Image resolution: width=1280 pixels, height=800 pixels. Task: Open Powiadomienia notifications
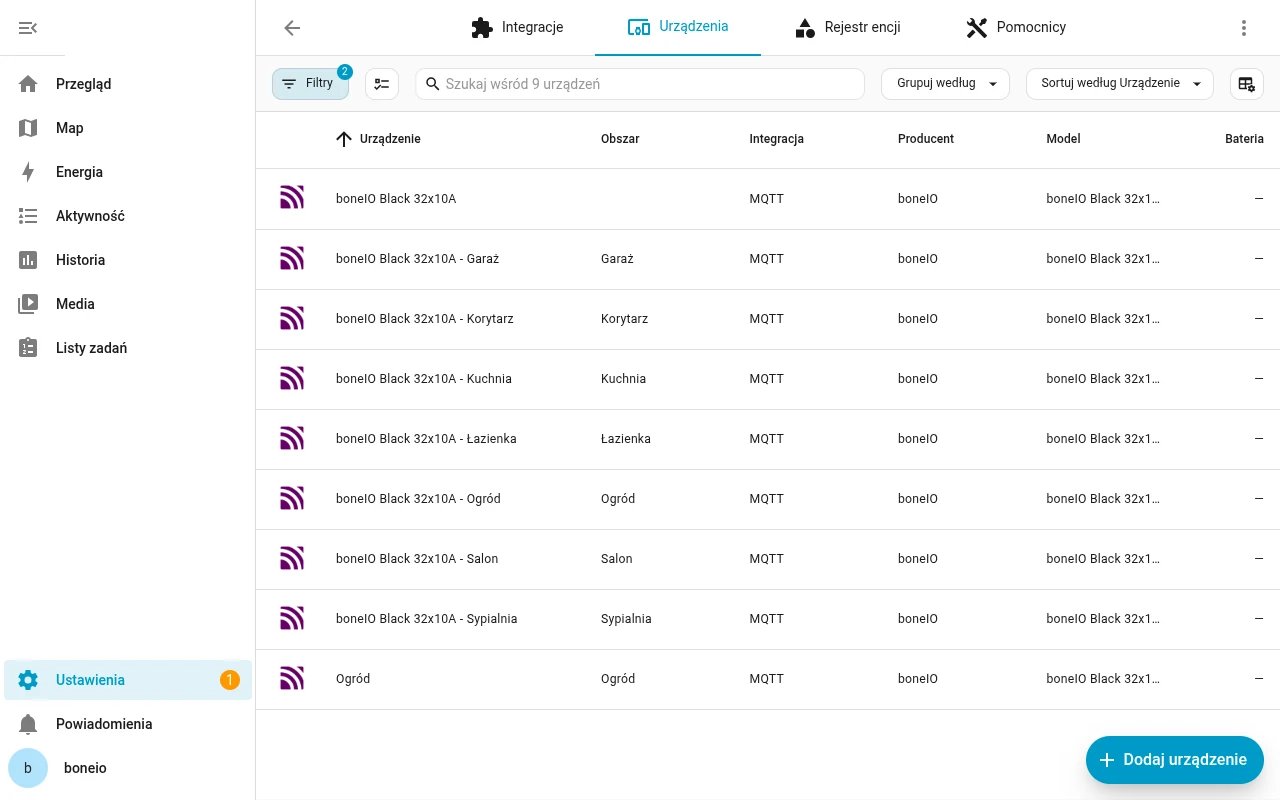click(128, 724)
